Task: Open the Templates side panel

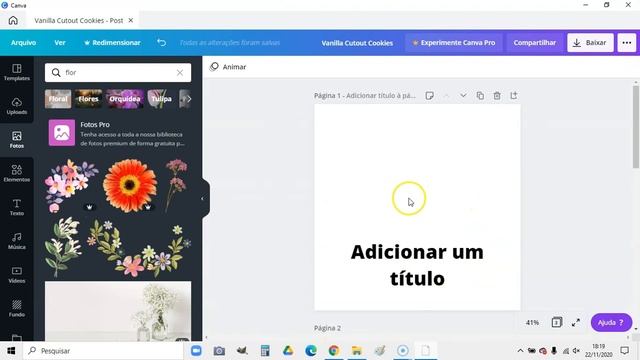Action: coord(17,72)
